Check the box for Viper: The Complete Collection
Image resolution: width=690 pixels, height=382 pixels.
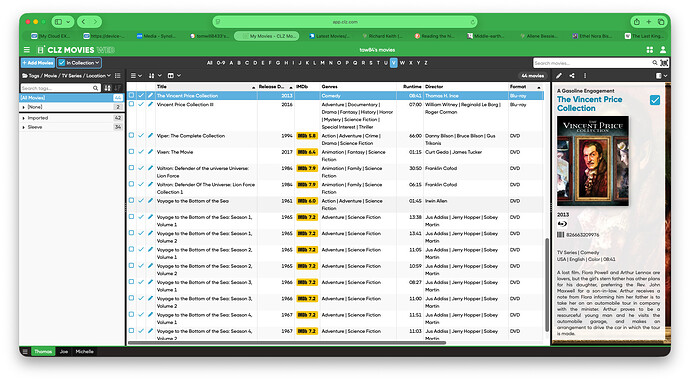point(131,135)
